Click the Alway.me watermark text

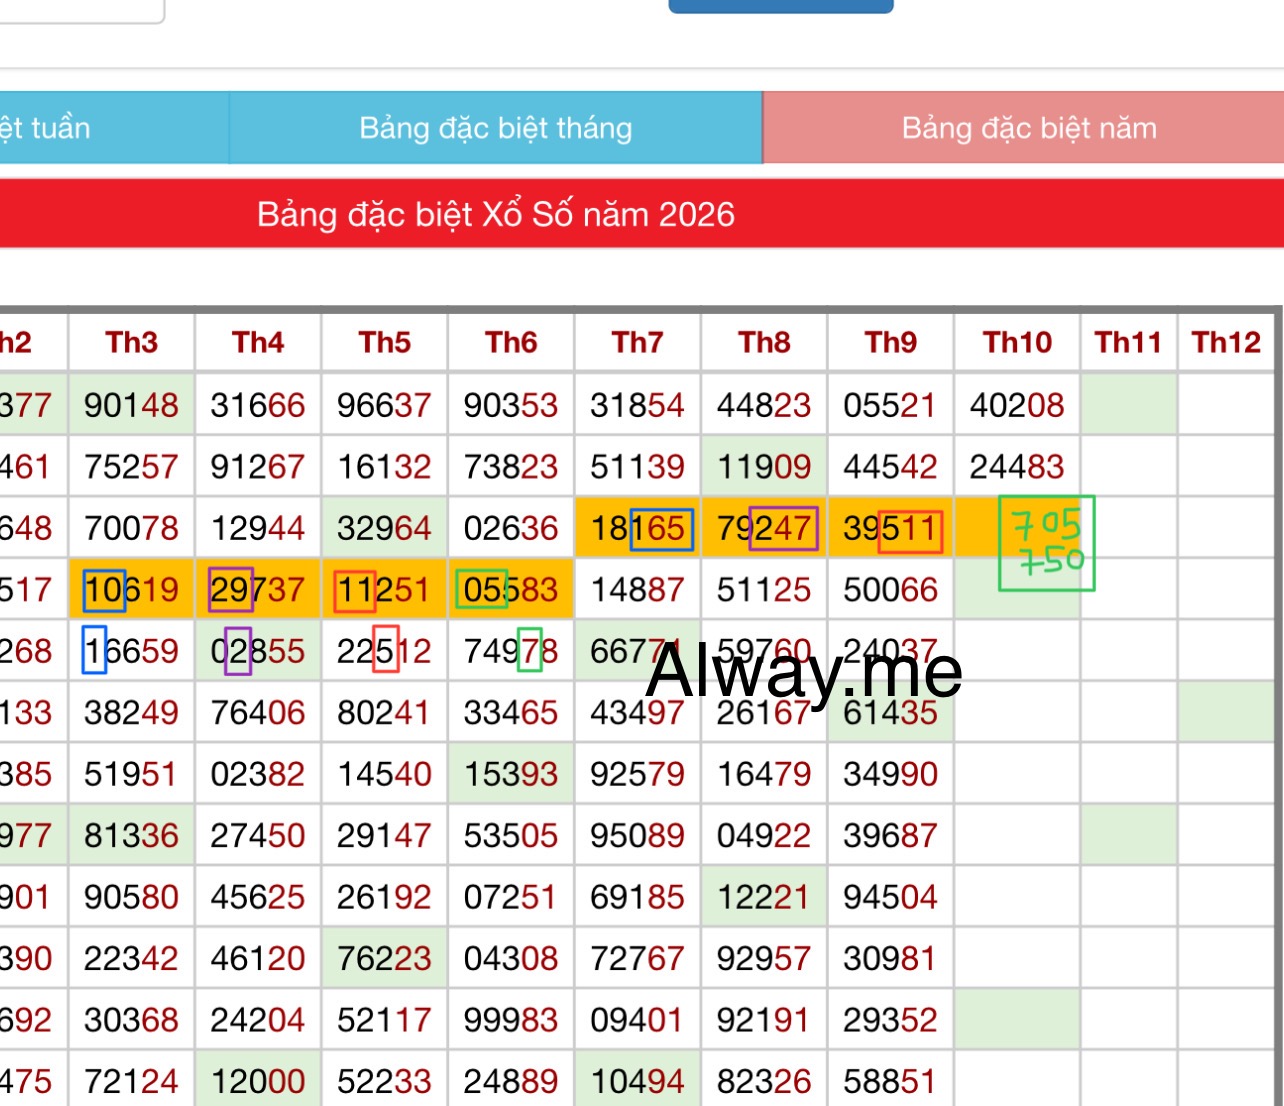point(804,671)
